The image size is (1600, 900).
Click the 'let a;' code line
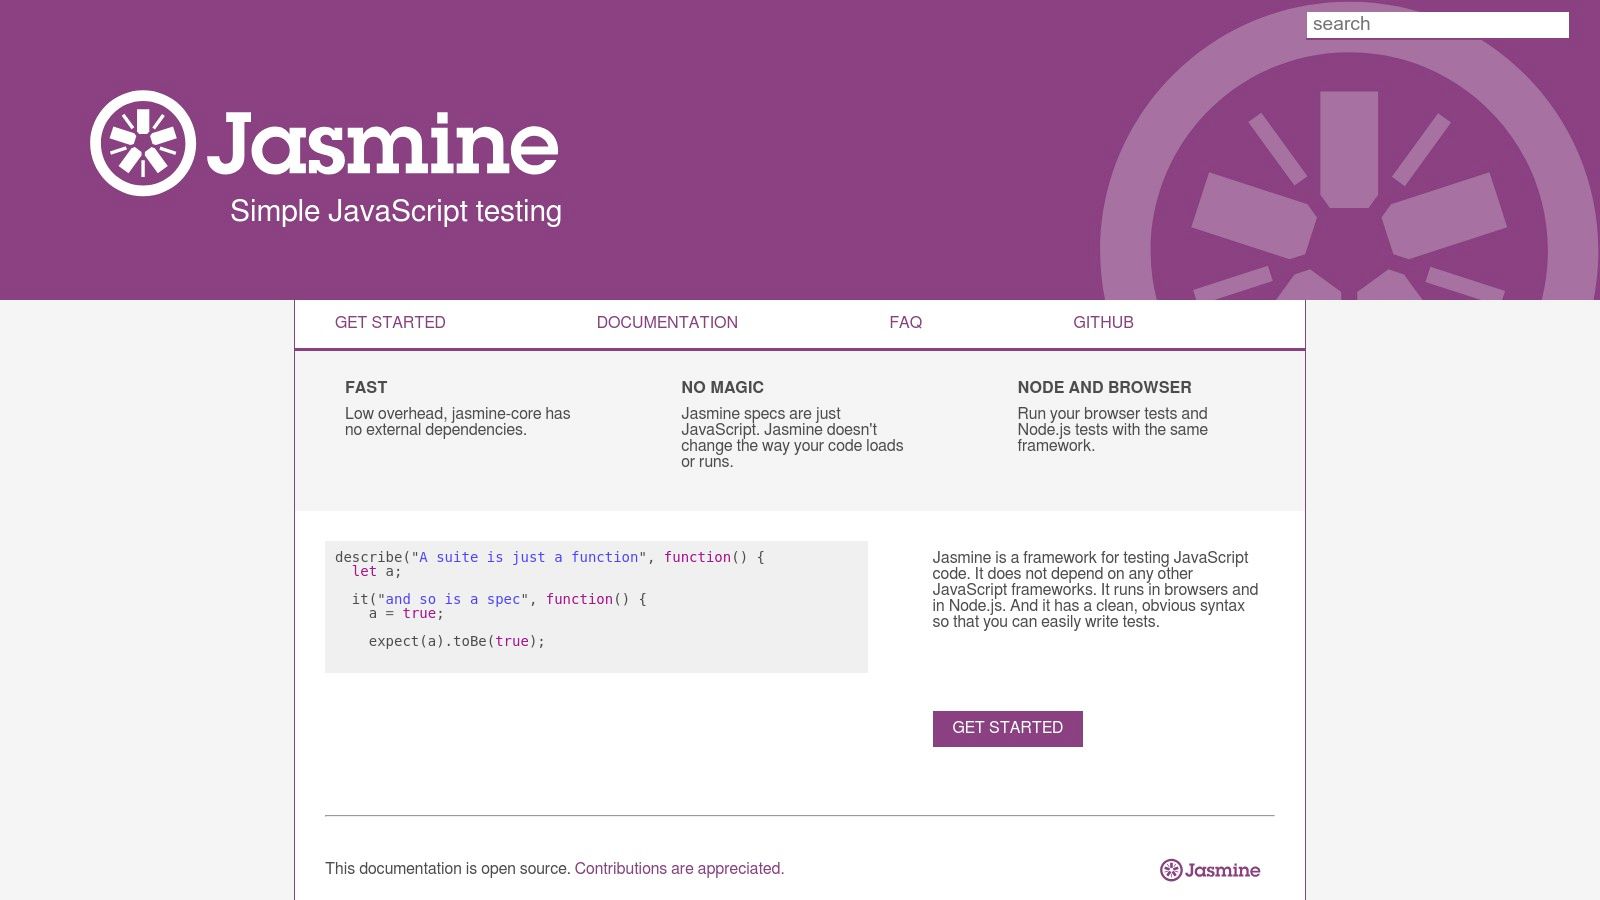376,571
